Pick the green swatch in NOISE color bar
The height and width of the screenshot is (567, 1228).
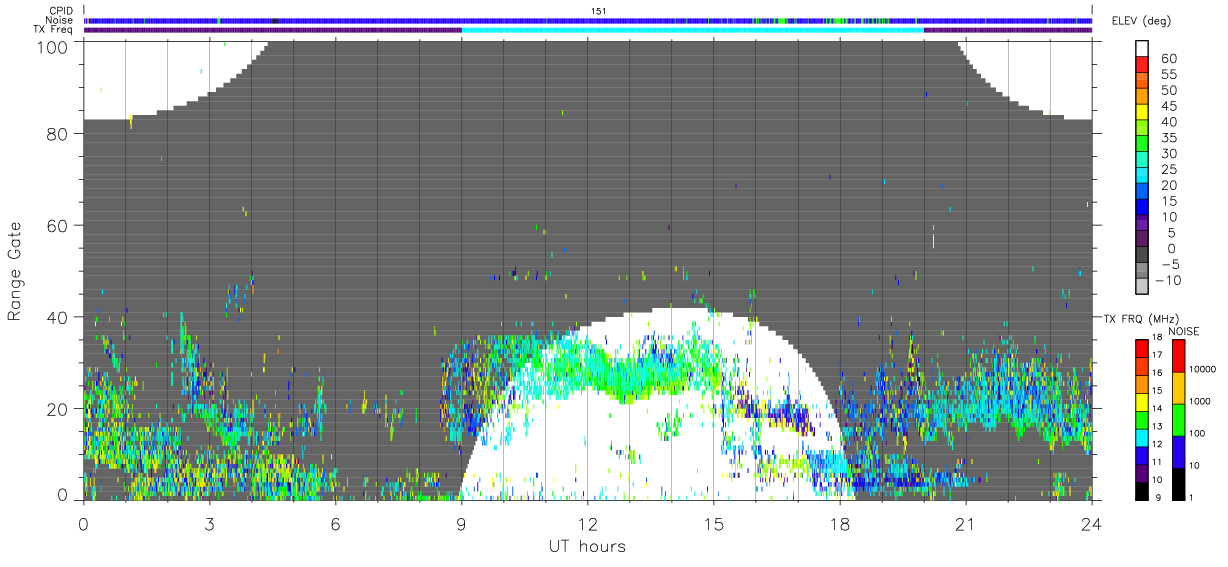click(1178, 420)
